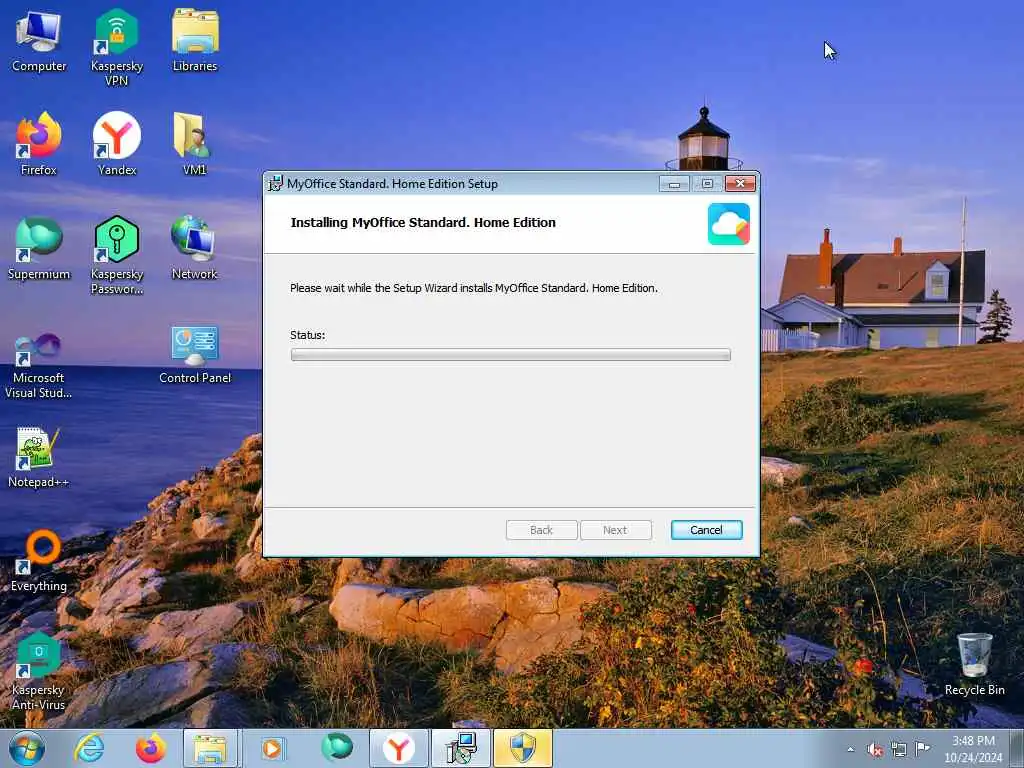Launch Kaspersky VPN shortcut
The image size is (1024, 768).
pos(116,47)
